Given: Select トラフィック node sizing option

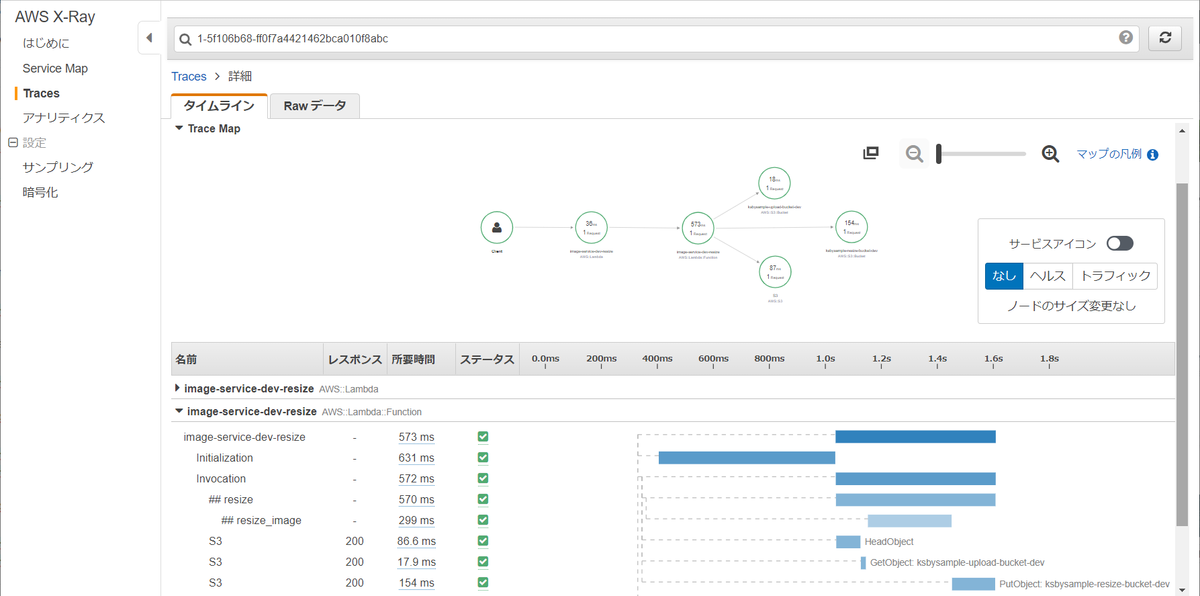Looking at the screenshot, I should (x=1115, y=277).
